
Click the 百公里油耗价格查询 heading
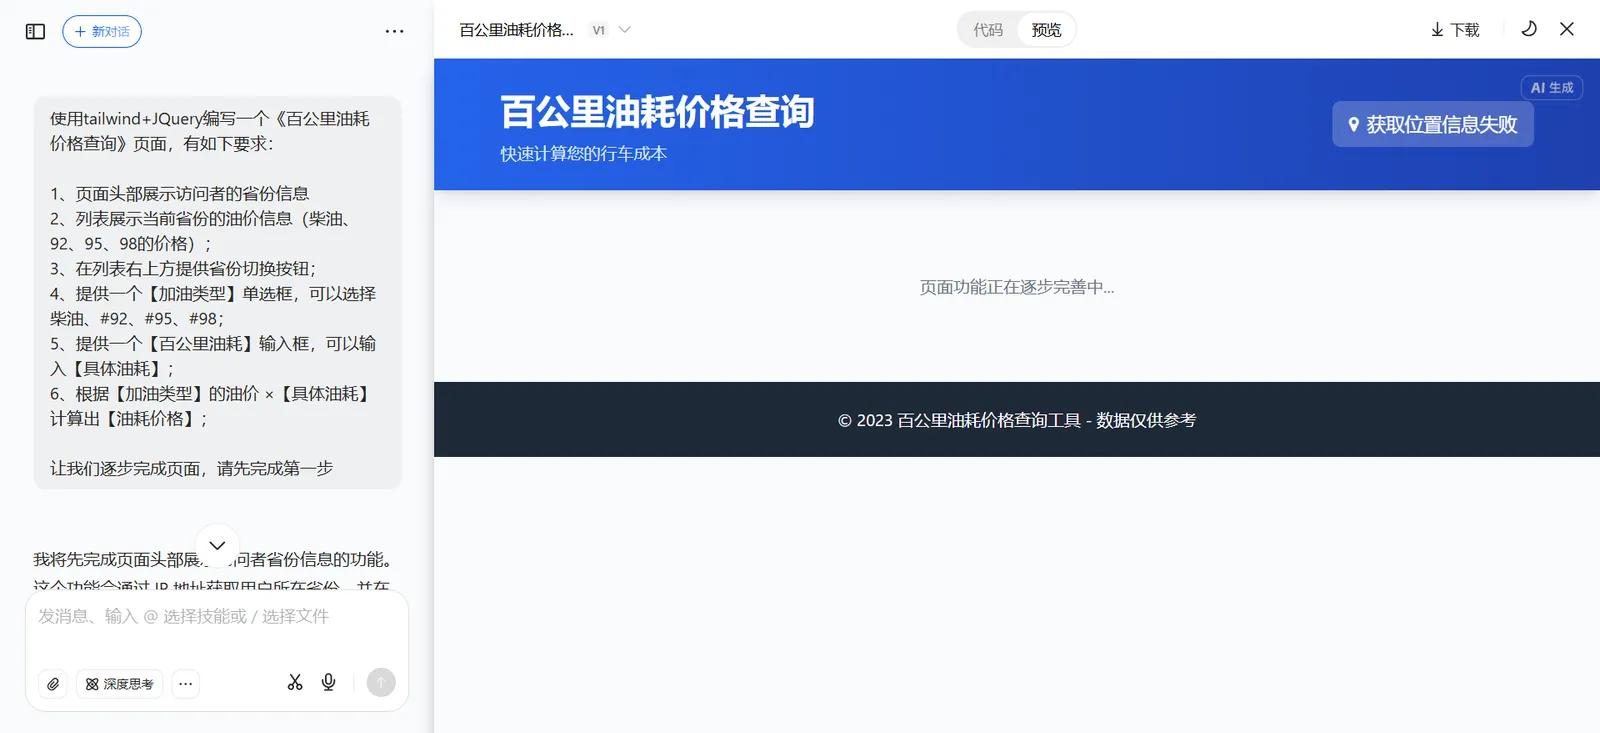click(x=657, y=111)
